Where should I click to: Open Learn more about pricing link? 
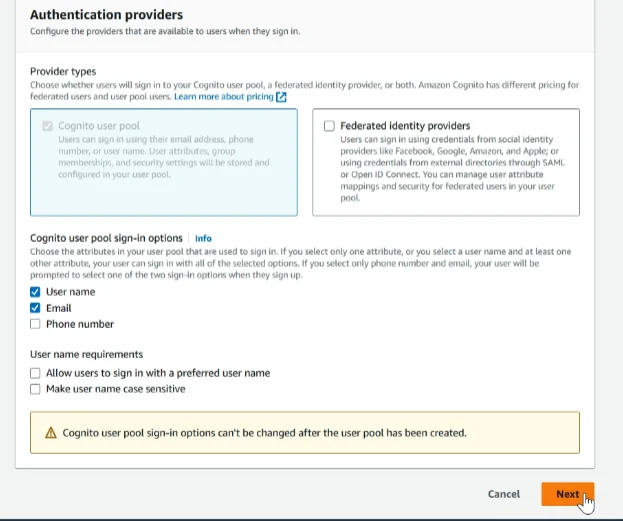click(224, 97)
